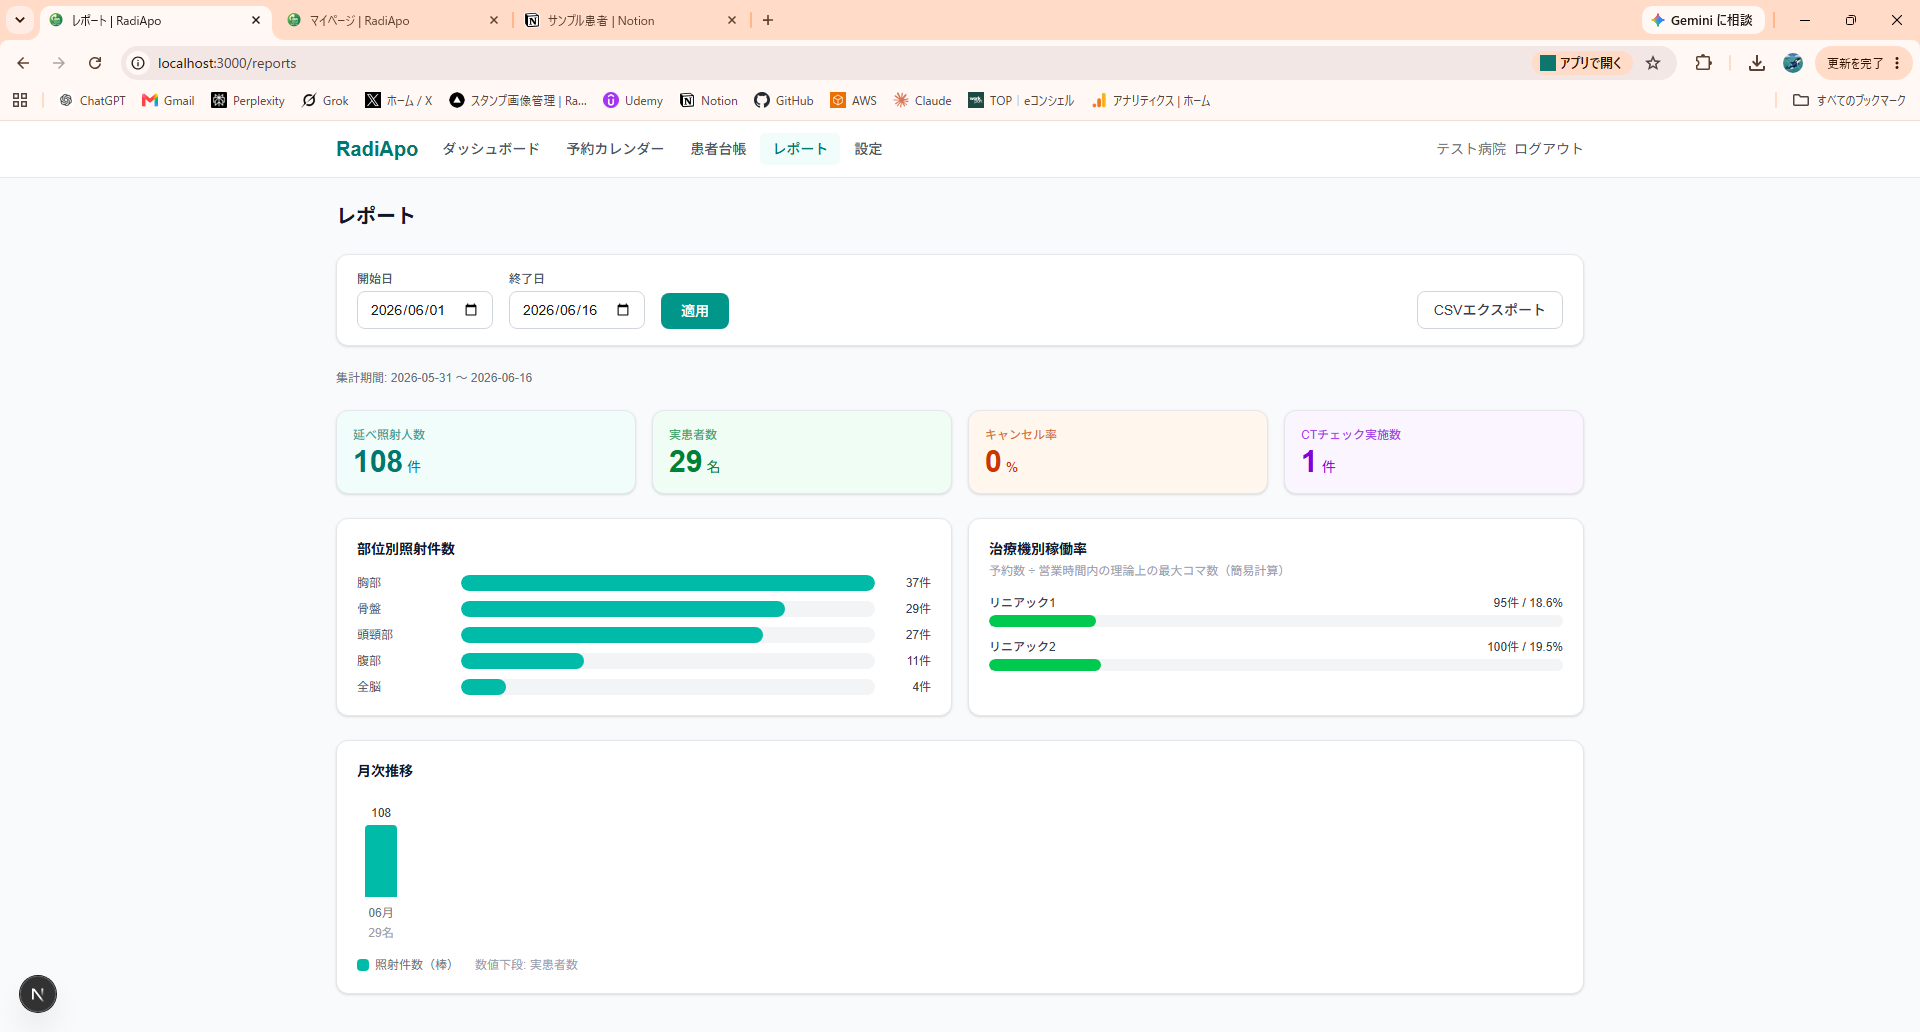Open the スタンプ画像管理 bookmark
1920x1032 pixels.
518,100
